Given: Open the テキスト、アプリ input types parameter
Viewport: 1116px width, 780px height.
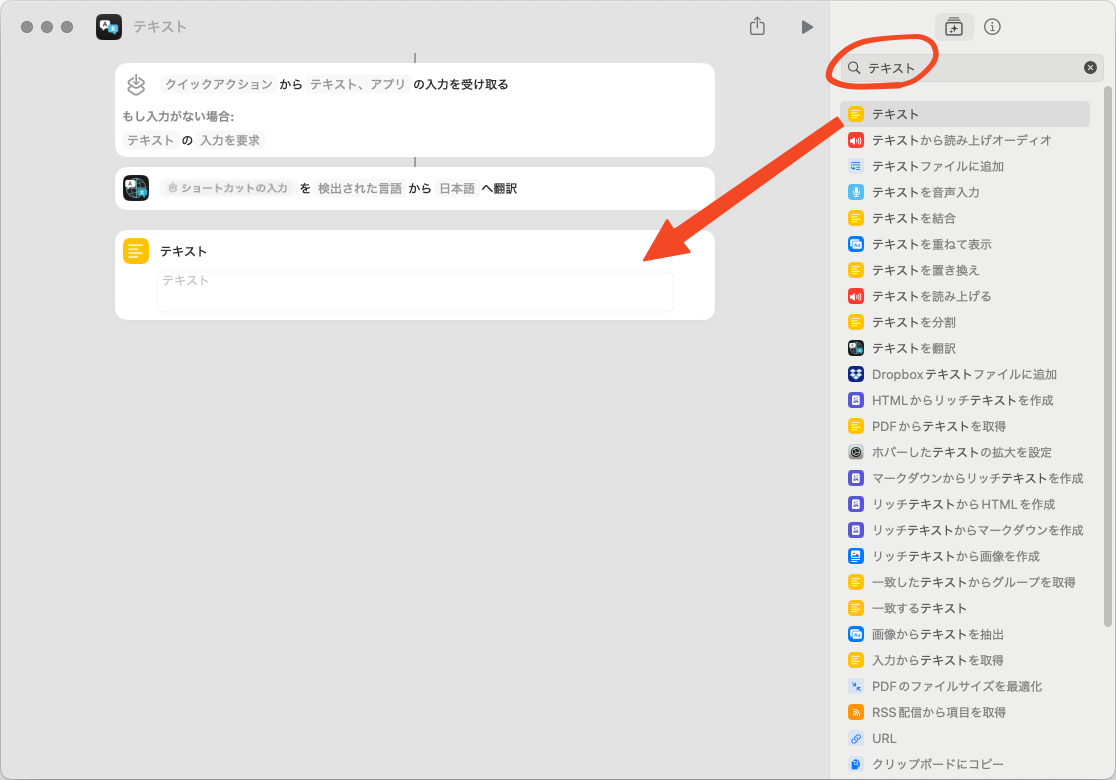Looking at the screenshot, I should pyautogui.click(x=357, y=84).
